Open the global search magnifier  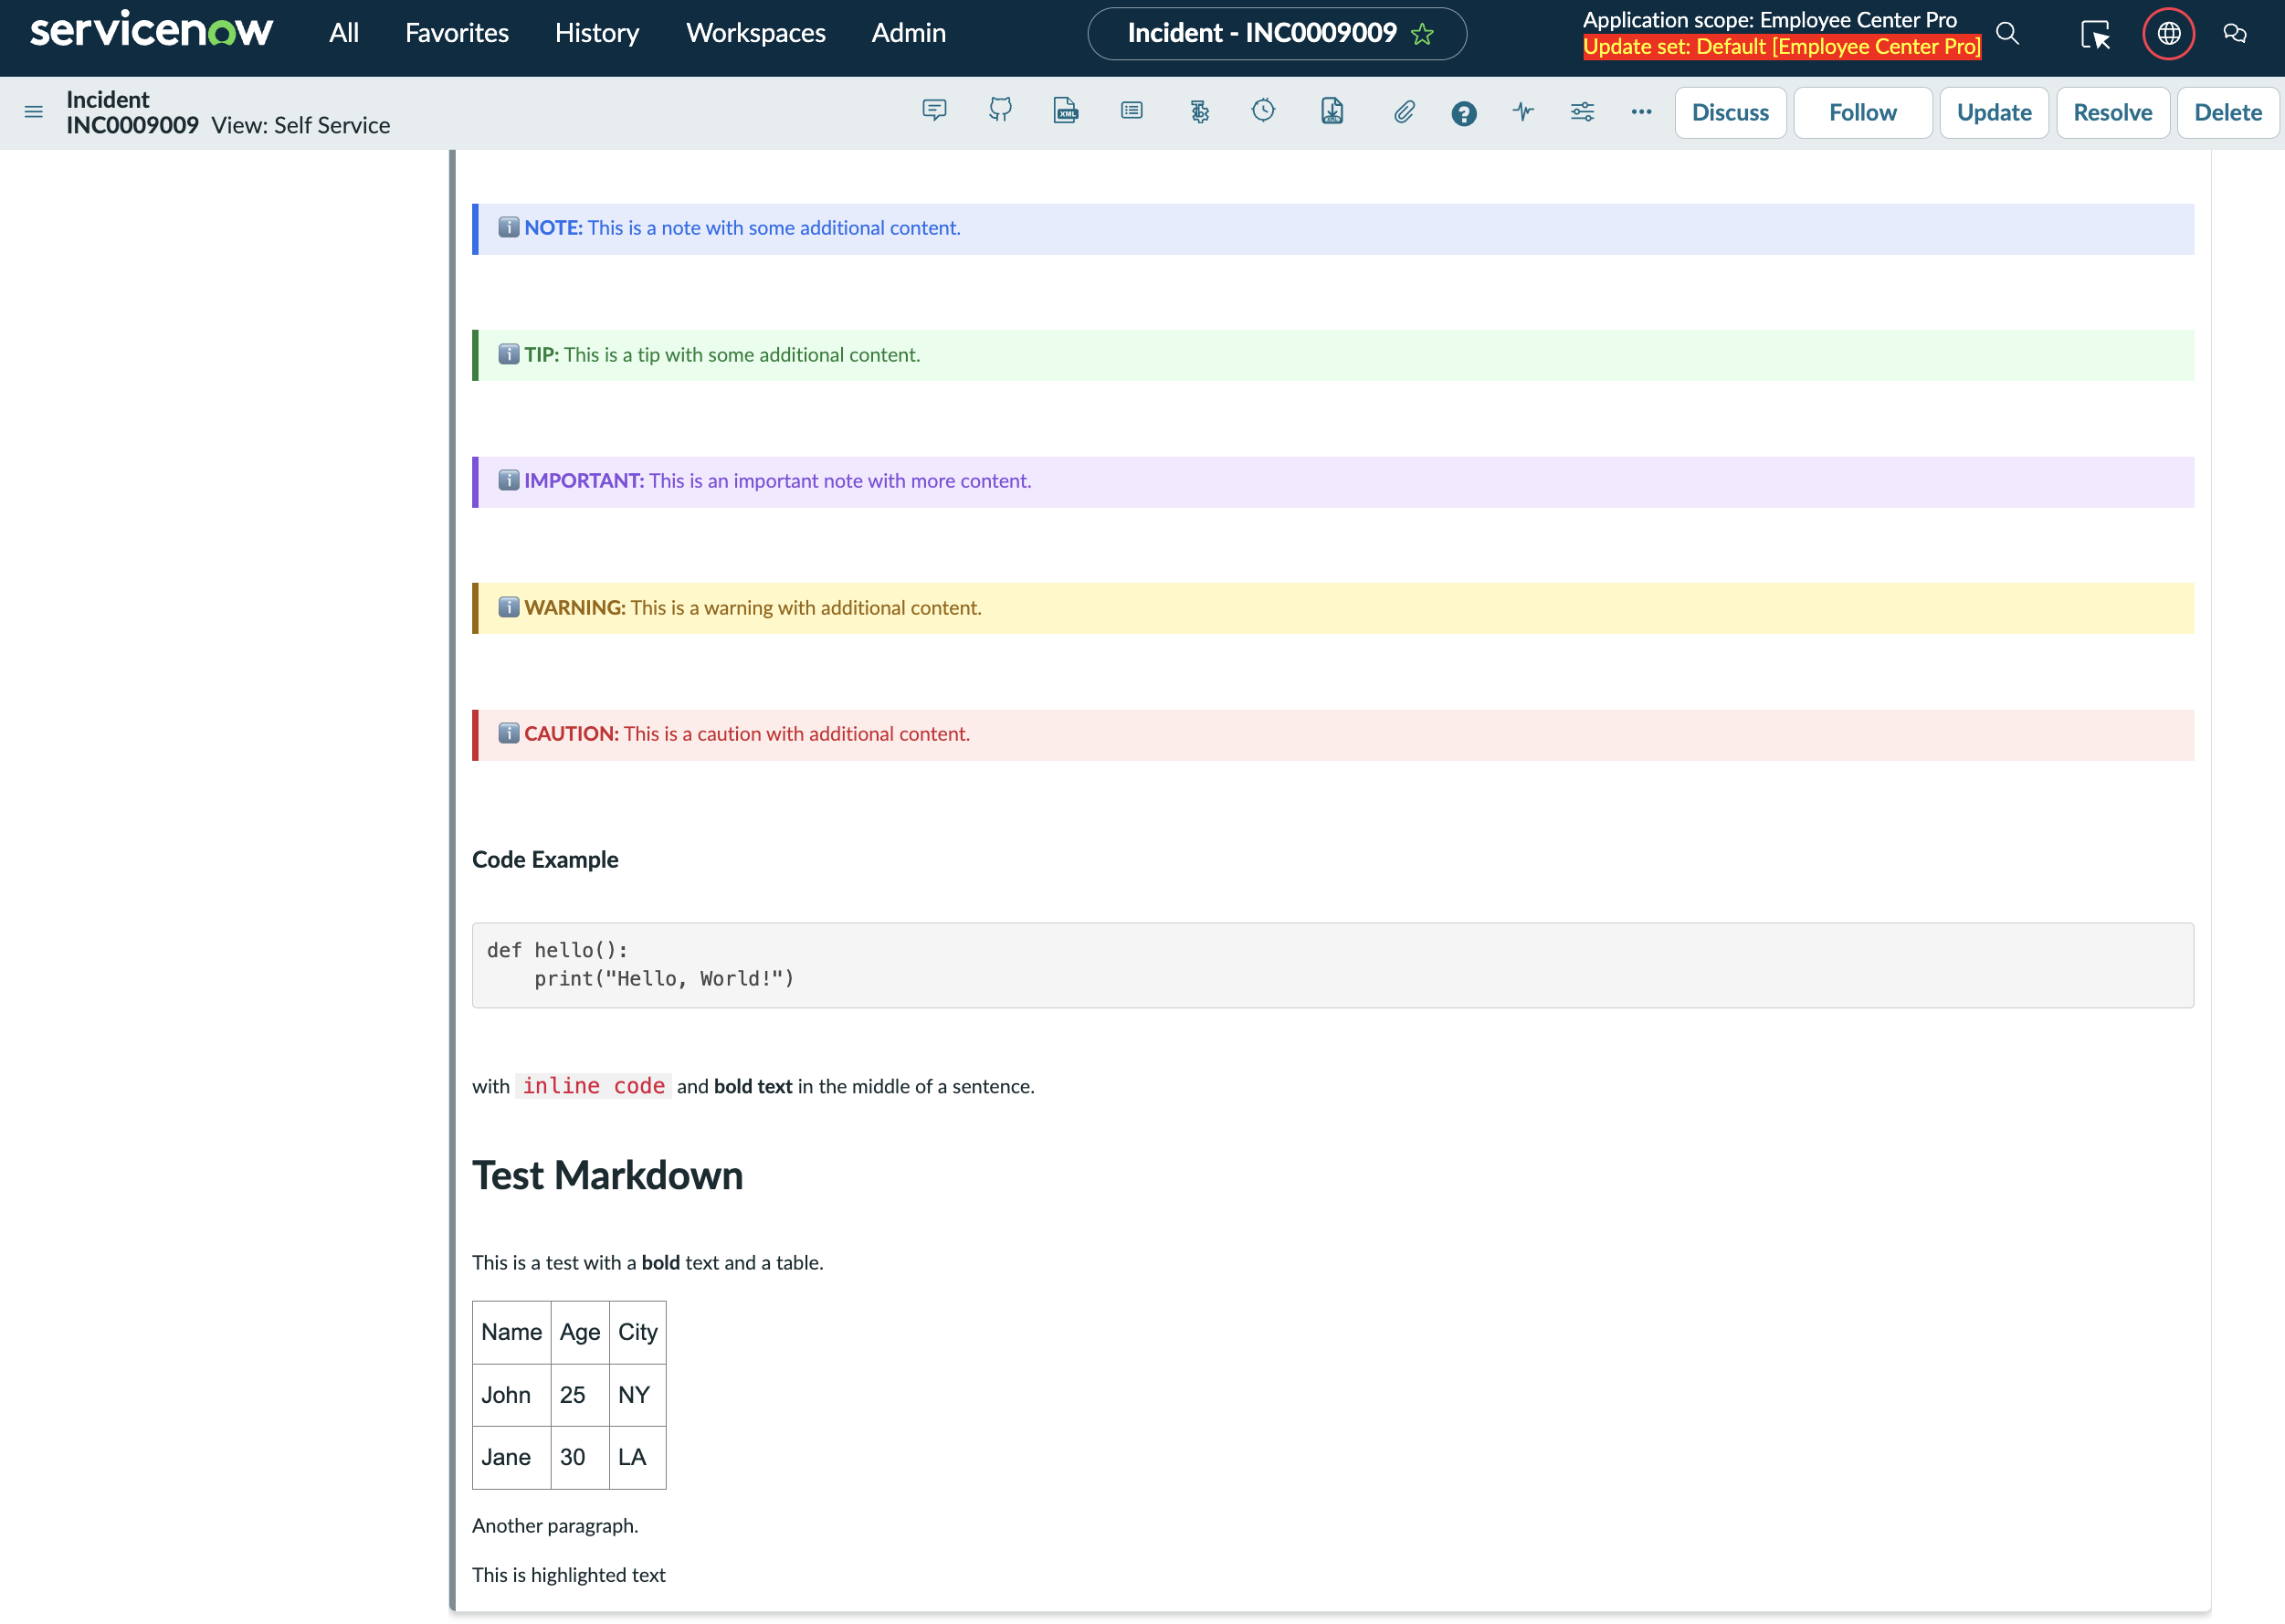click(x=2008, y=33)
